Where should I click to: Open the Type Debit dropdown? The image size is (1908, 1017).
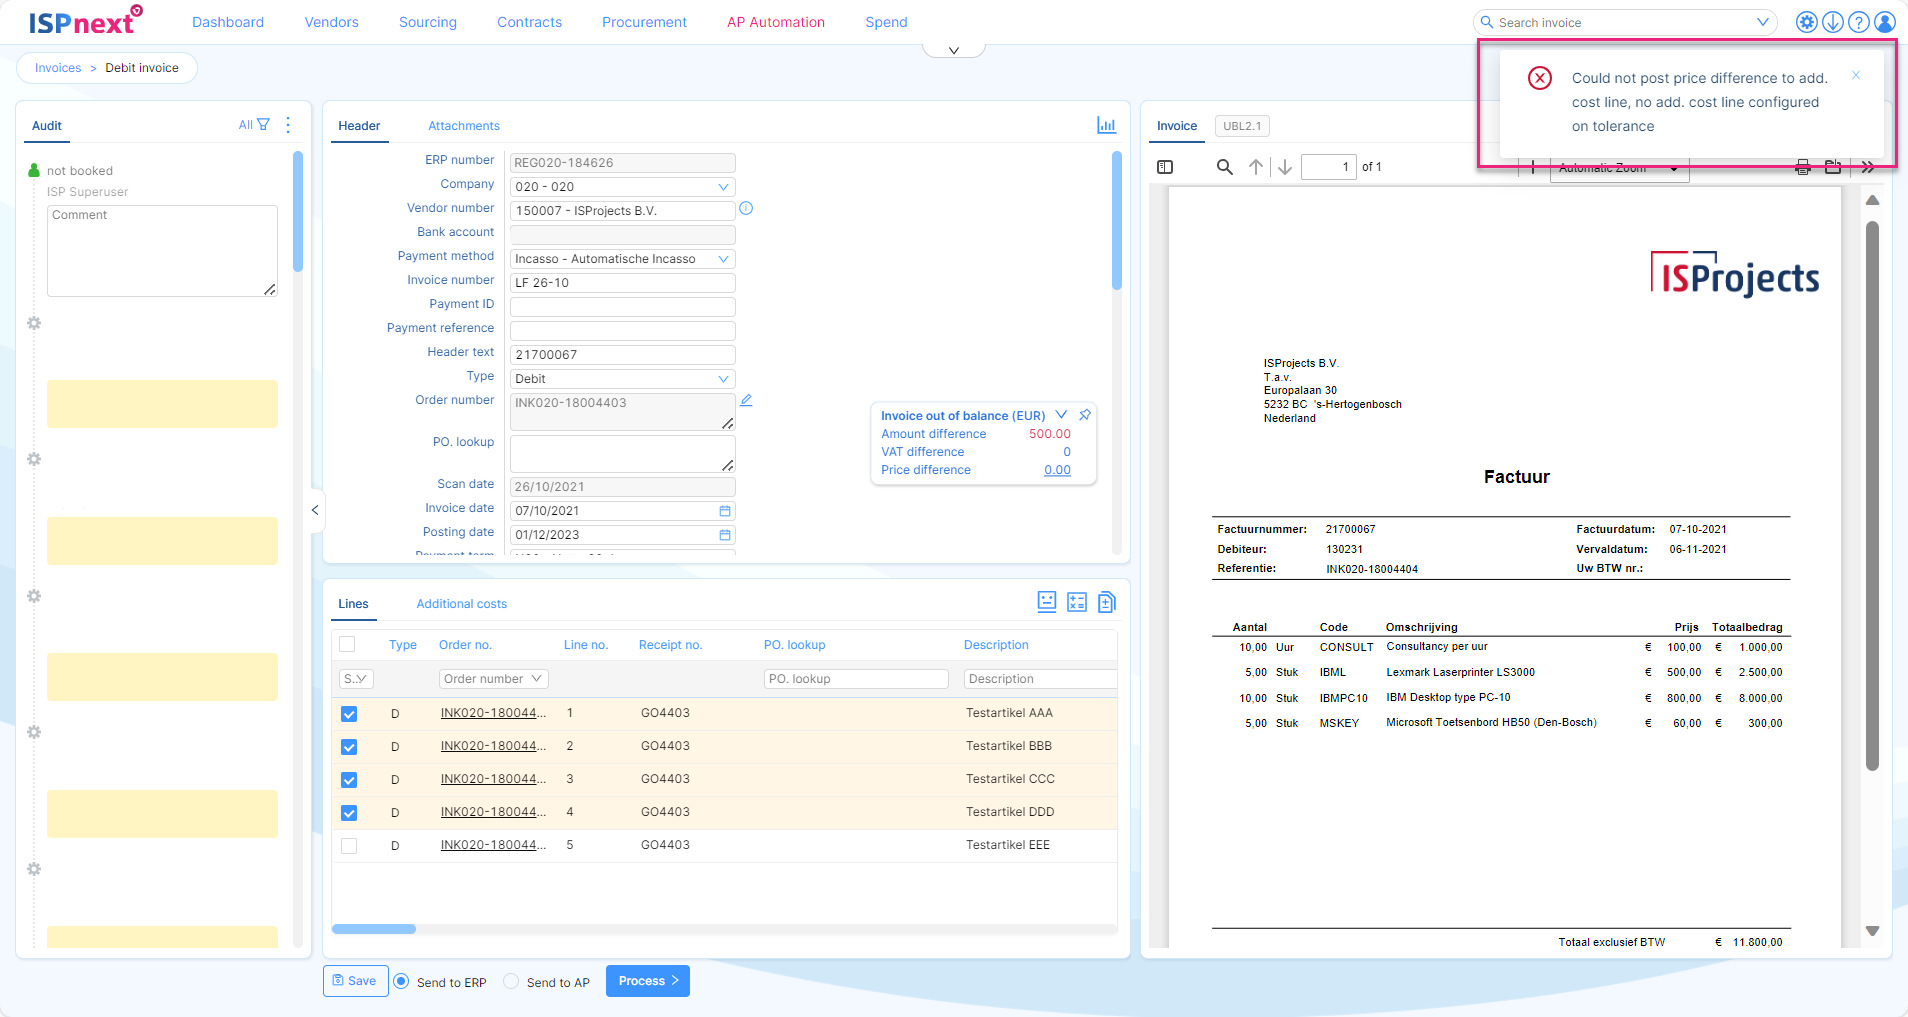pyautogui.click(x=622, y=379)
